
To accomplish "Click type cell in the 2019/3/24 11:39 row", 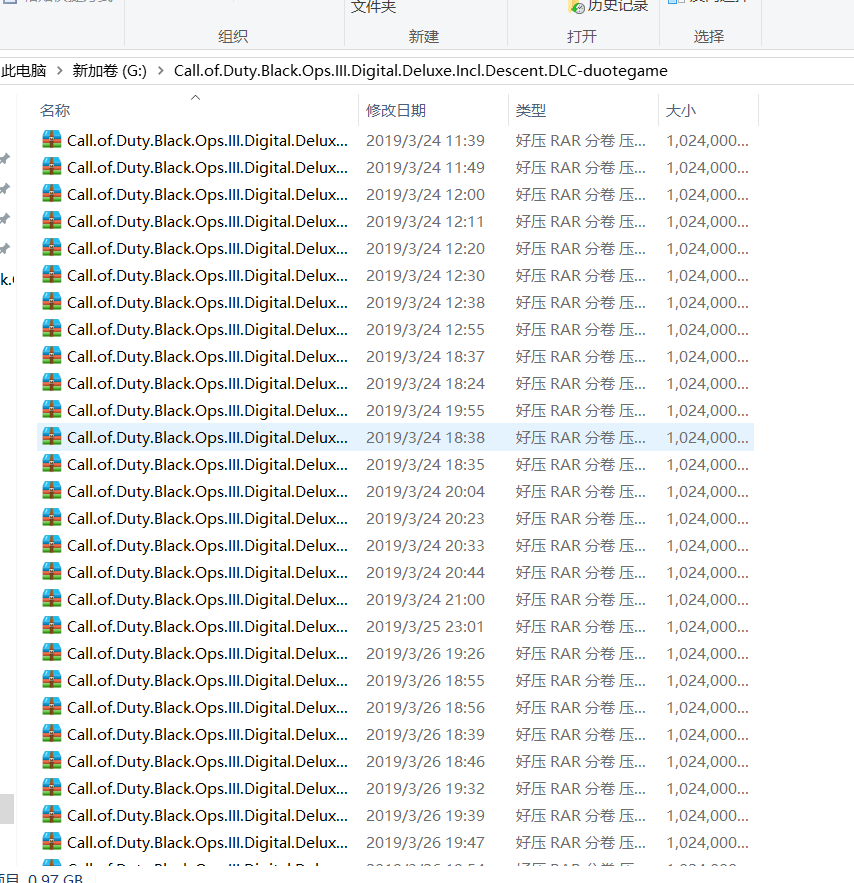I will click(x=580, y=141).
